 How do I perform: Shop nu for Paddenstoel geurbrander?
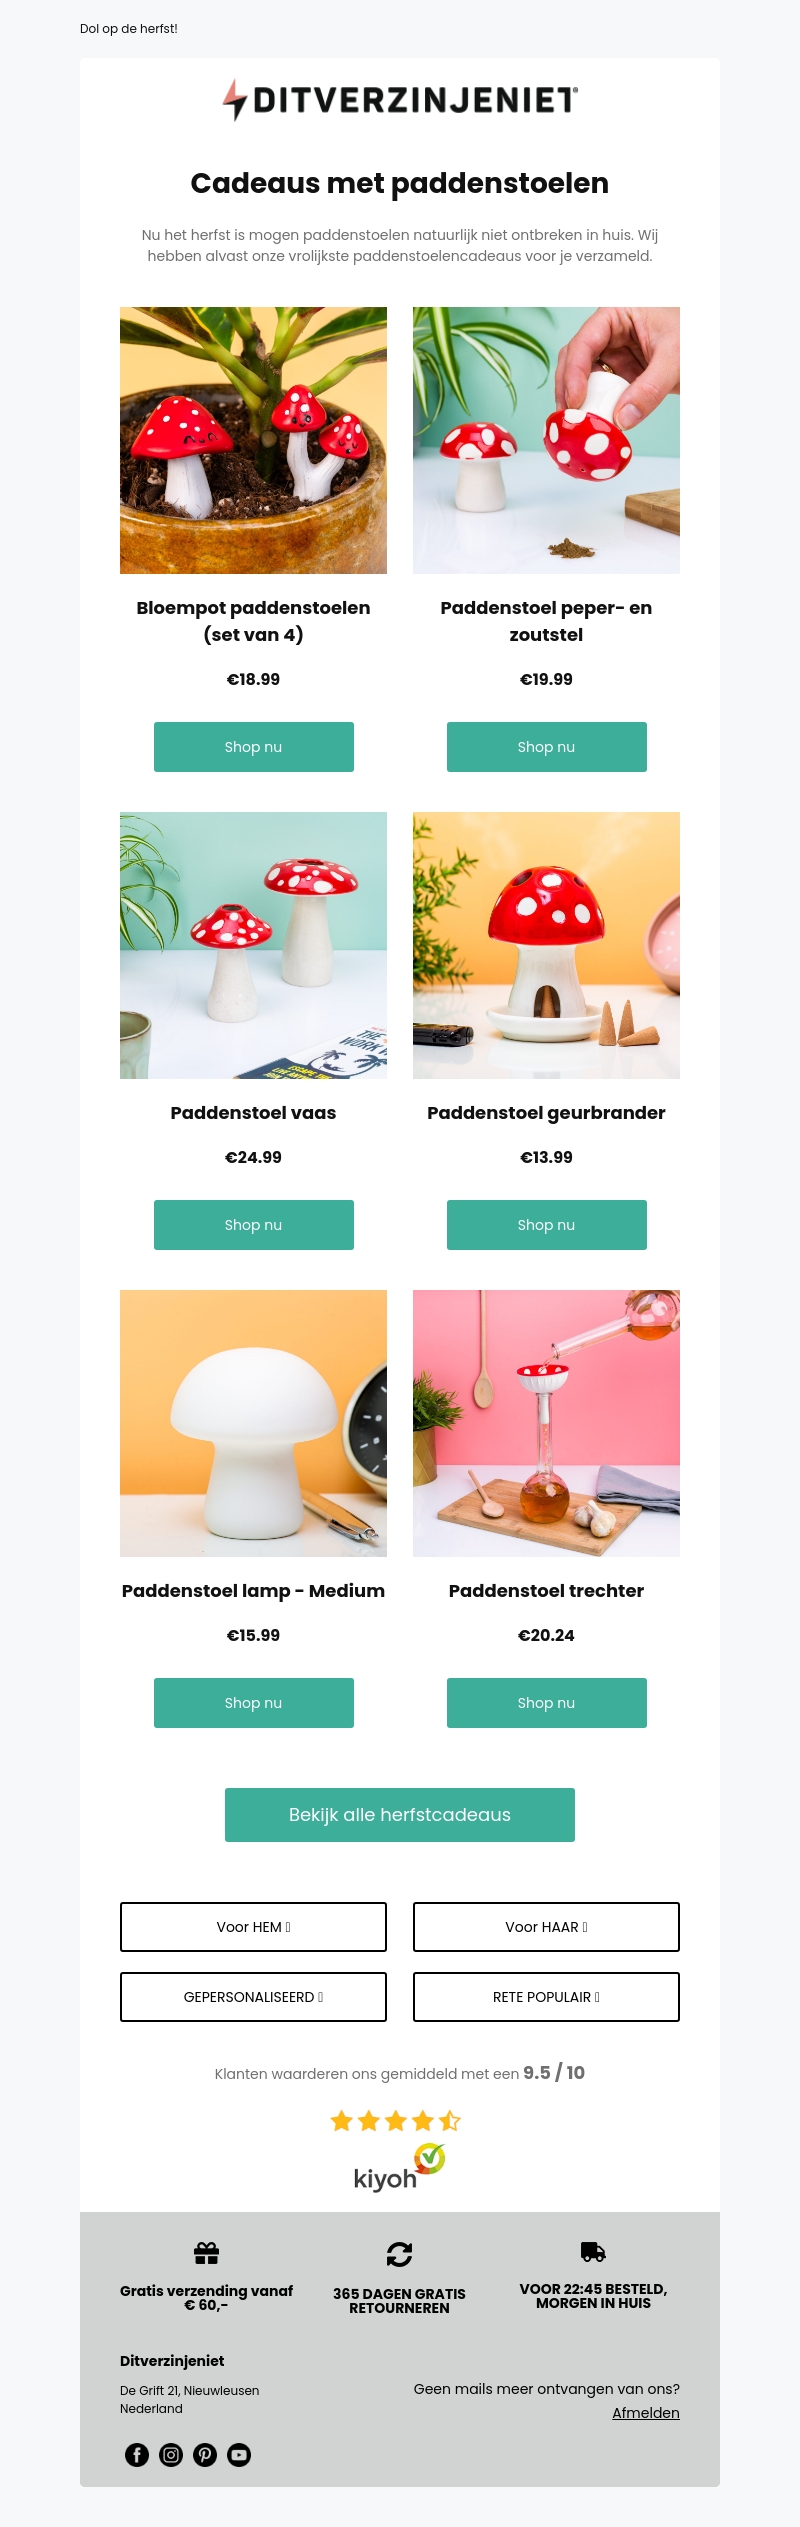click(547, 1225)
